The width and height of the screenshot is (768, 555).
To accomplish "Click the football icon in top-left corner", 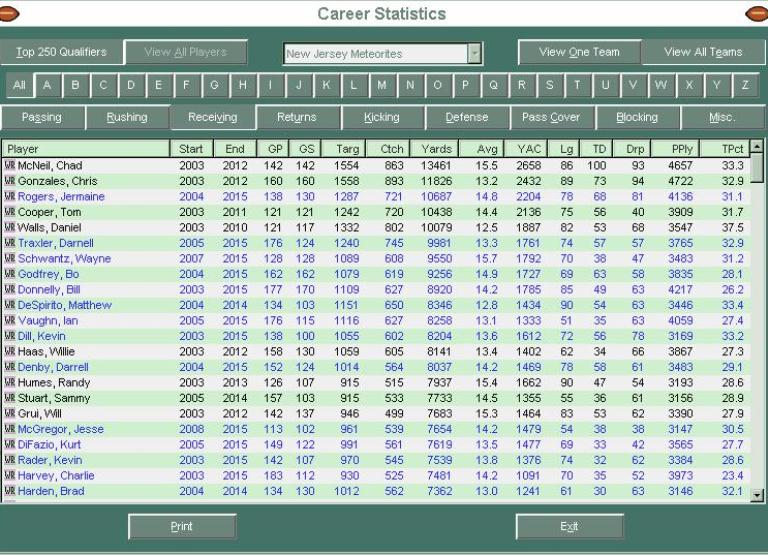I will (11, 14).
